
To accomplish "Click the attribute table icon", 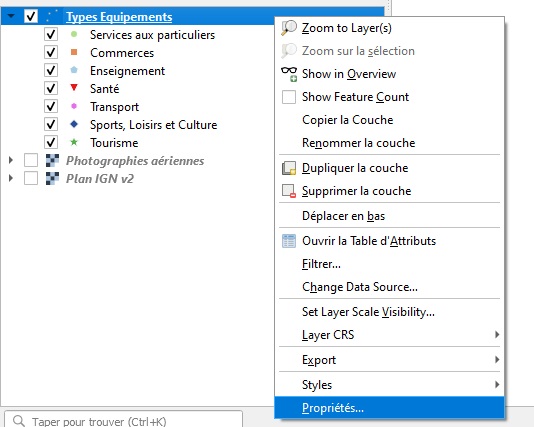I will click(289, 241).
